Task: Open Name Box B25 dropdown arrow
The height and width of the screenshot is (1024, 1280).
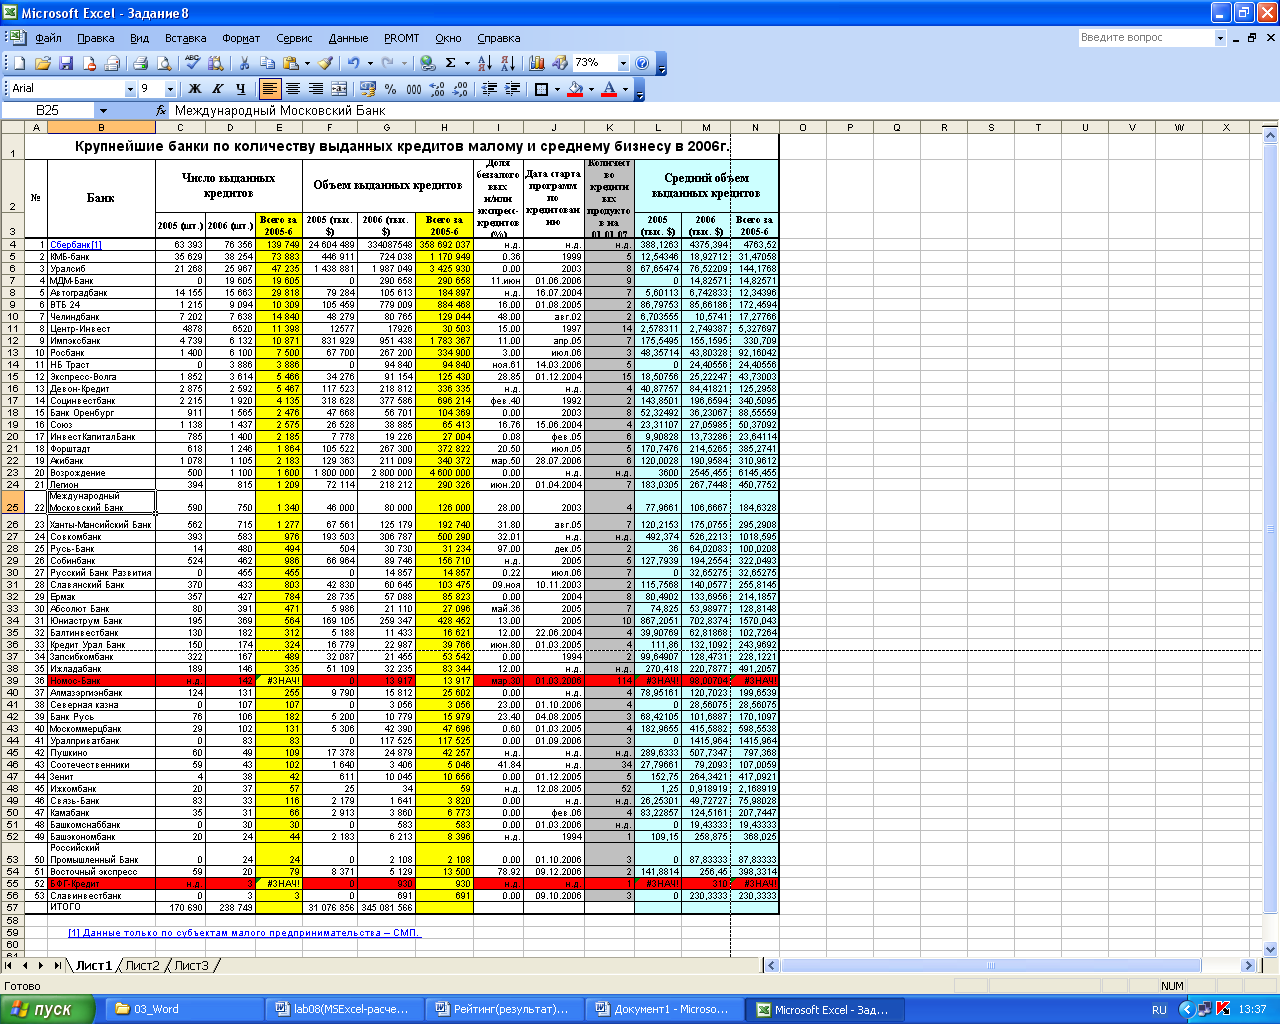Action: click(x=102, y=110)
